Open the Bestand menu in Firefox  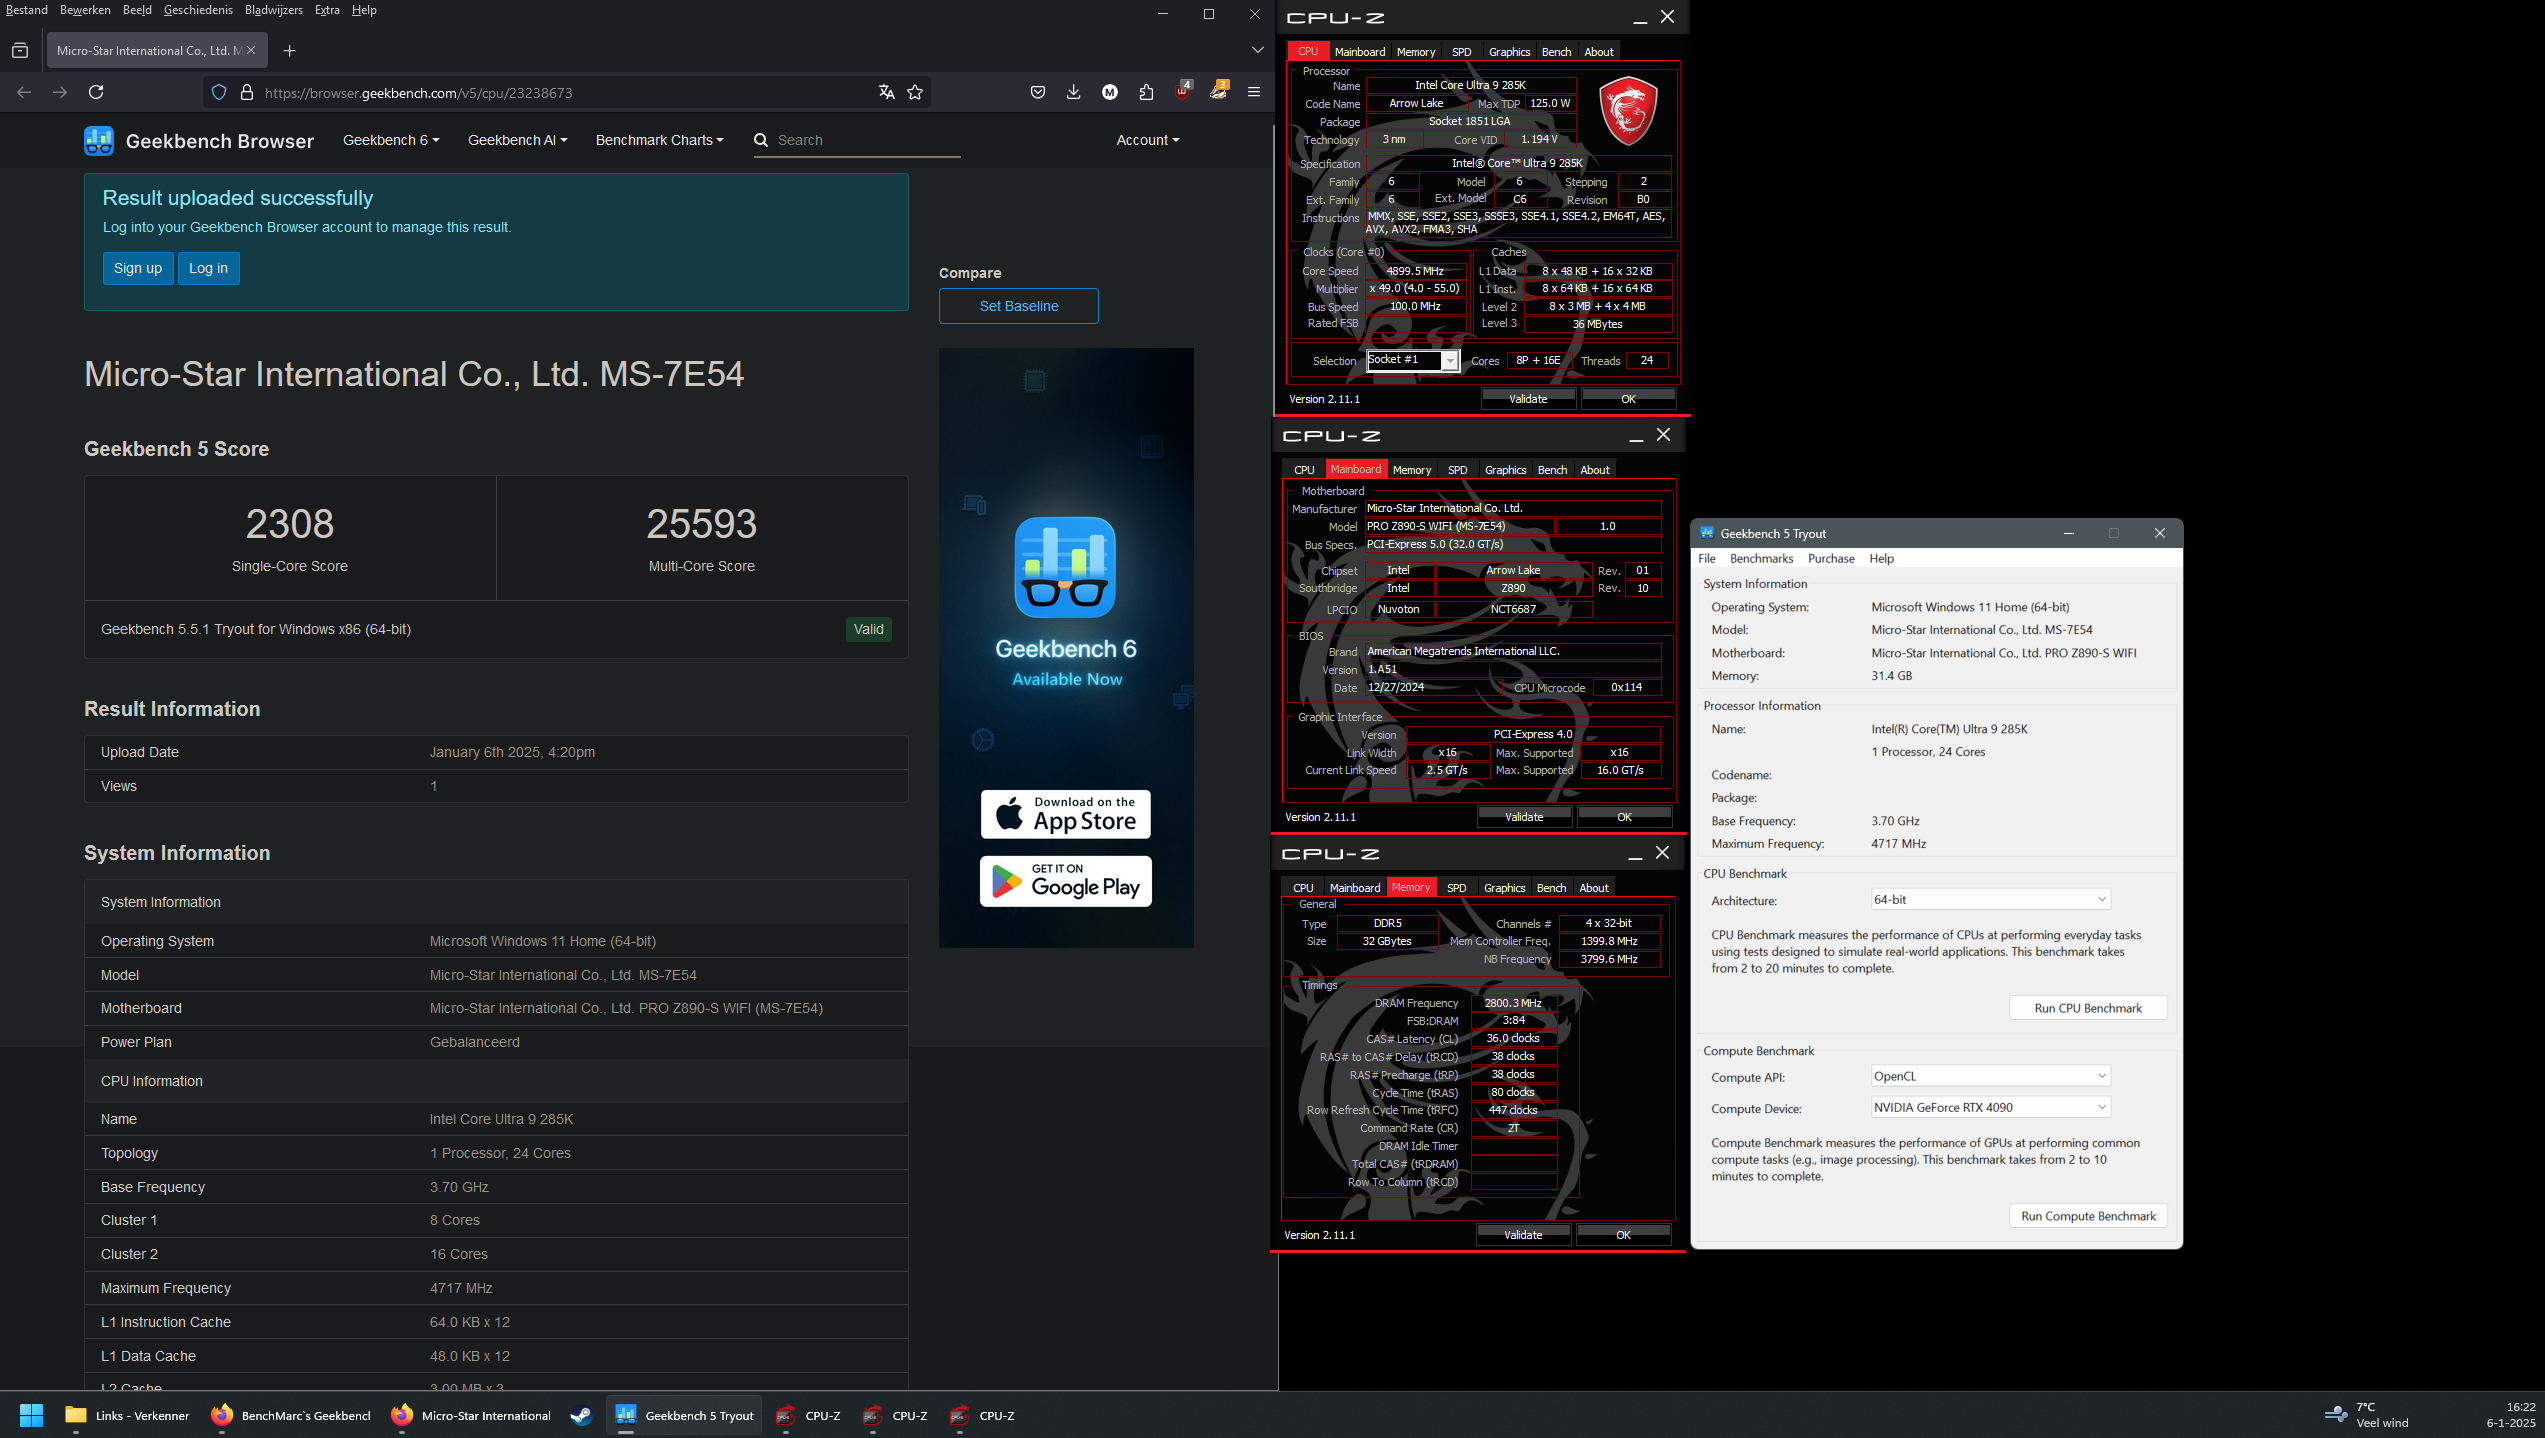coord(26,10)
